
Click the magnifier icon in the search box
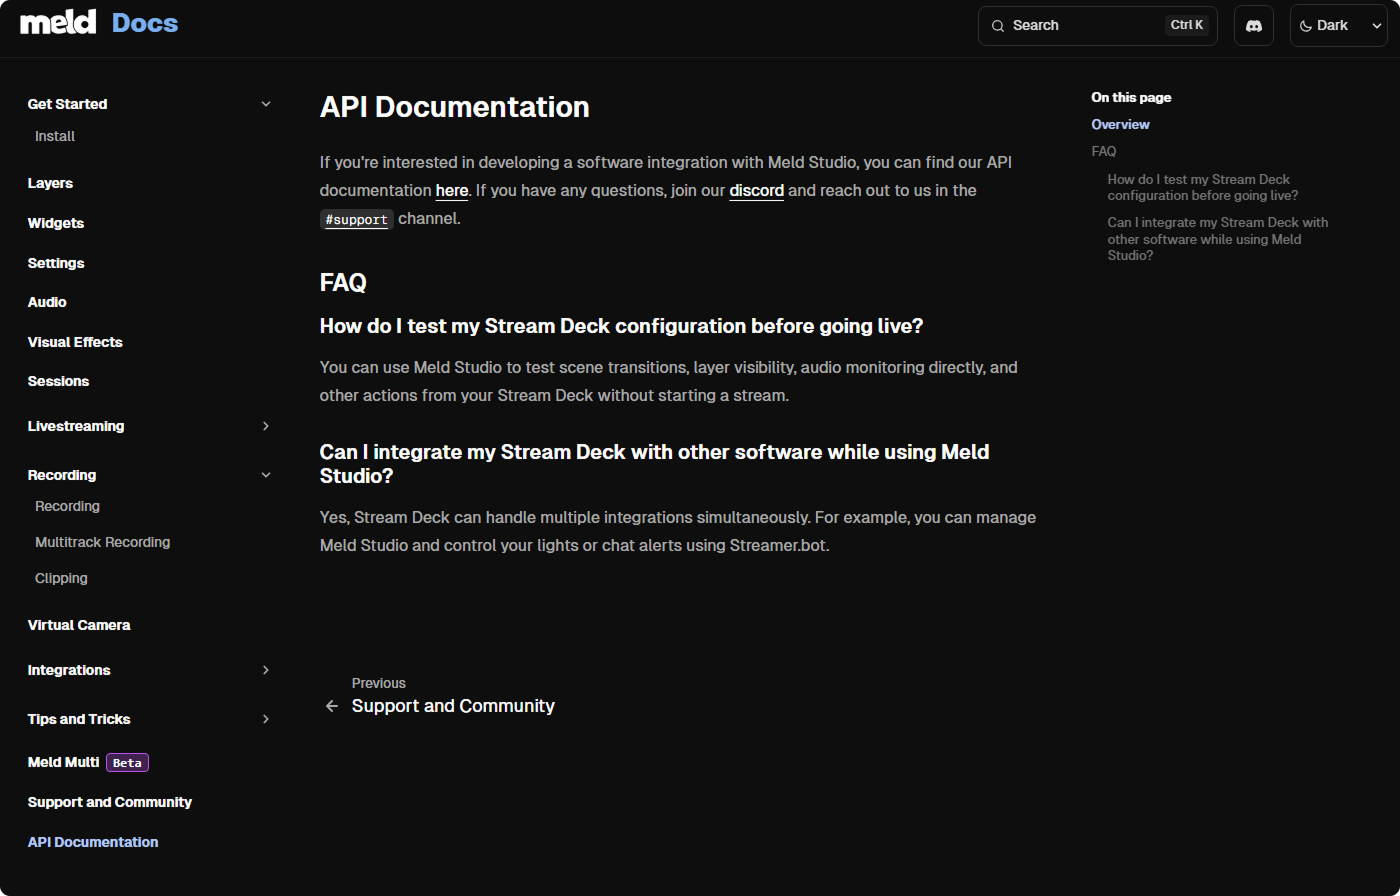pos(997,26)
